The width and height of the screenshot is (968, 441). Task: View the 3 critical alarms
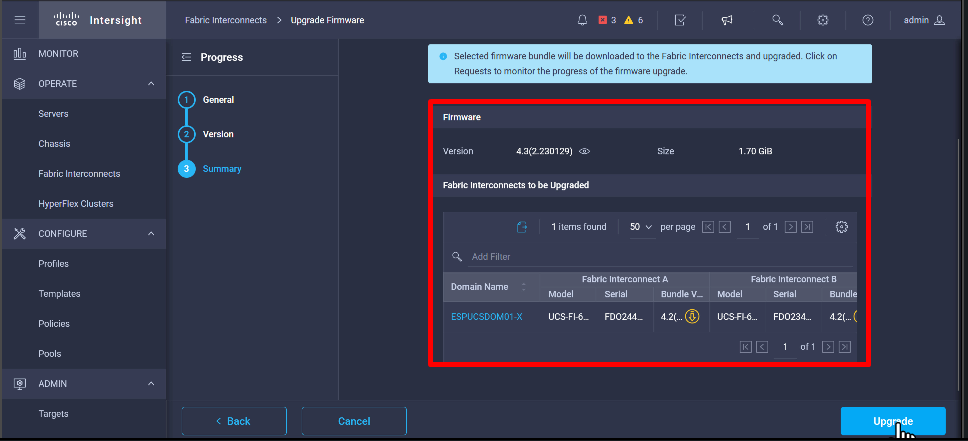[x=607, y=20]
